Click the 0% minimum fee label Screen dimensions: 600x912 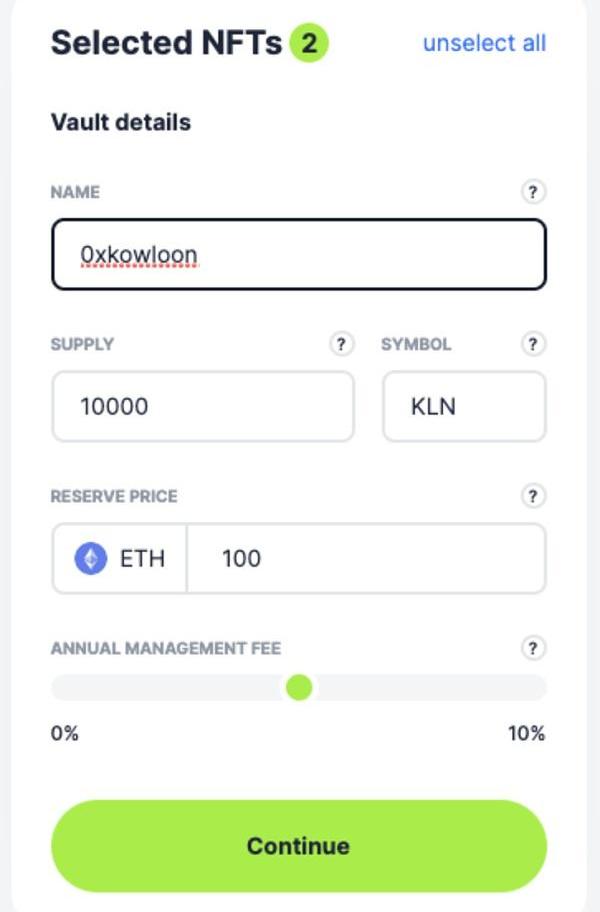[65, 733]
